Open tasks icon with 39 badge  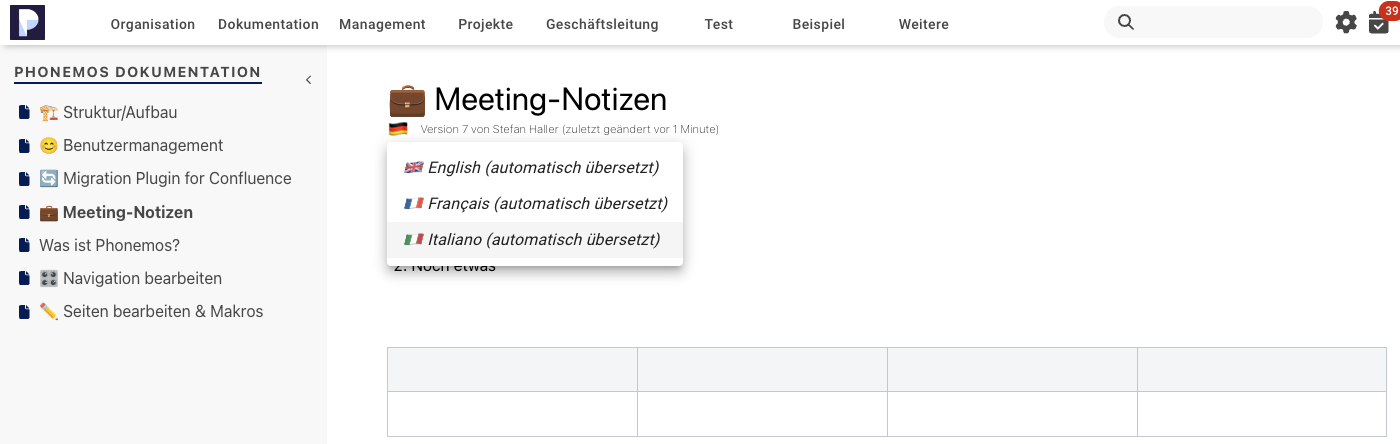[1379, 23]
